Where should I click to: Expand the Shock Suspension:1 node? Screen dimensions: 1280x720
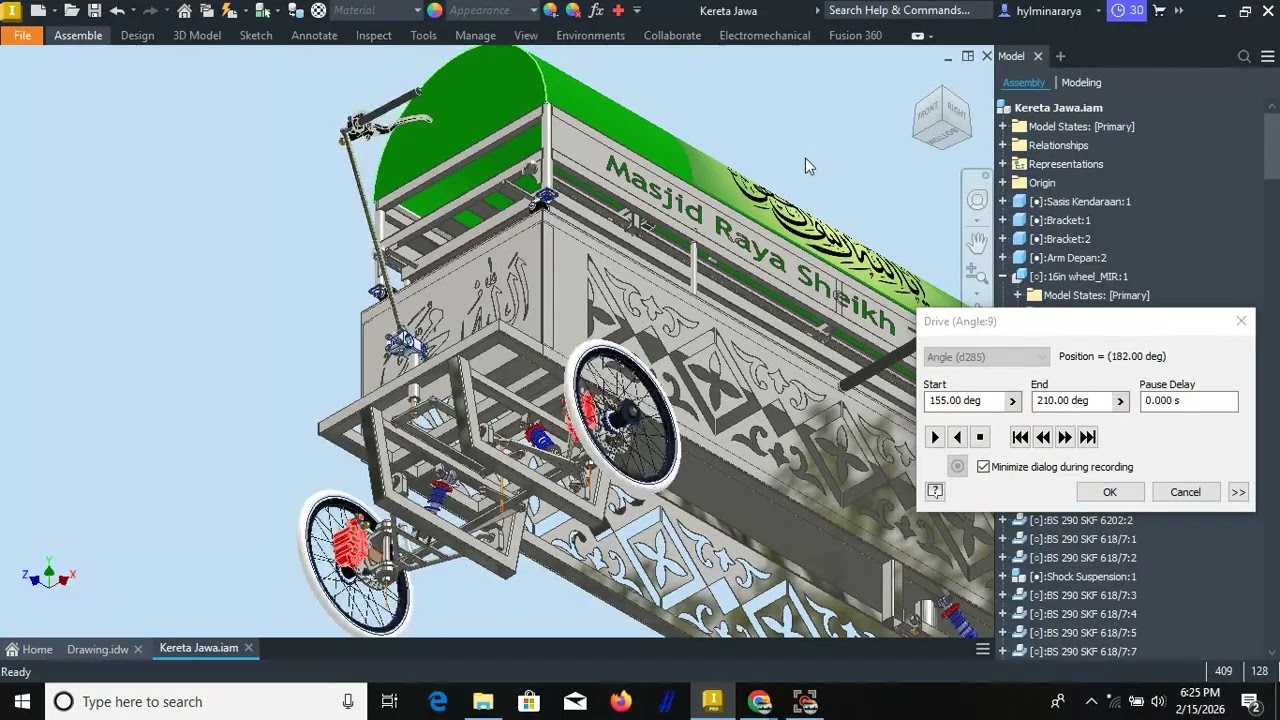click(x=1003, y=577)
